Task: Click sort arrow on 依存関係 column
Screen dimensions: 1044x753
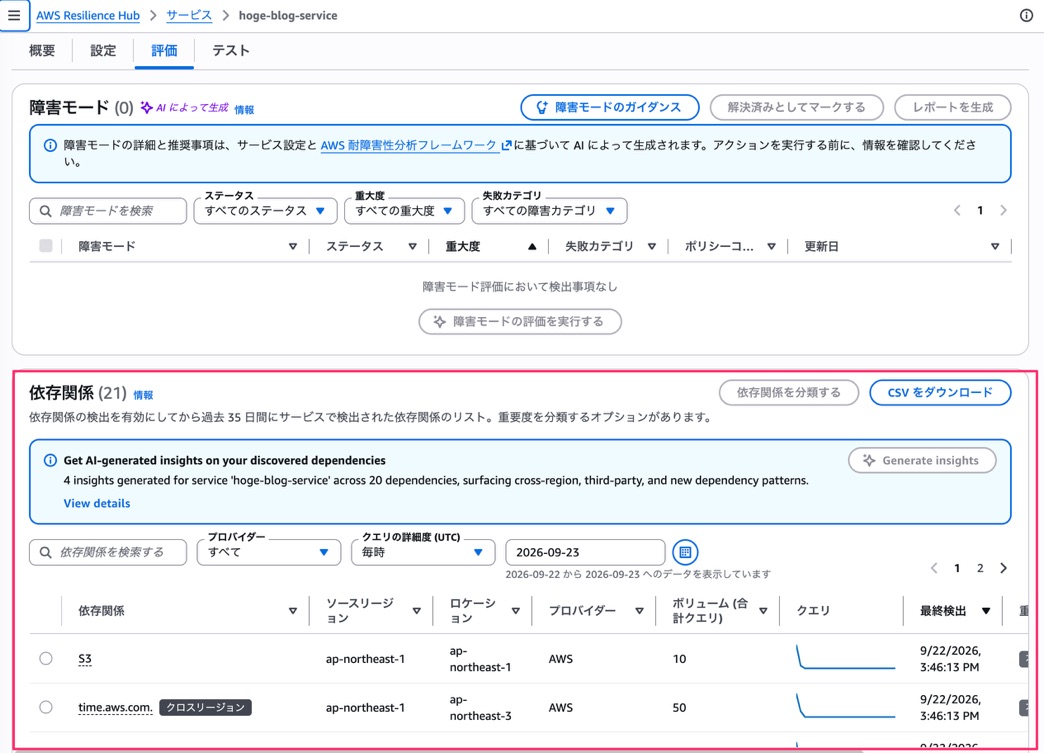Action: (x=293, y=611)
